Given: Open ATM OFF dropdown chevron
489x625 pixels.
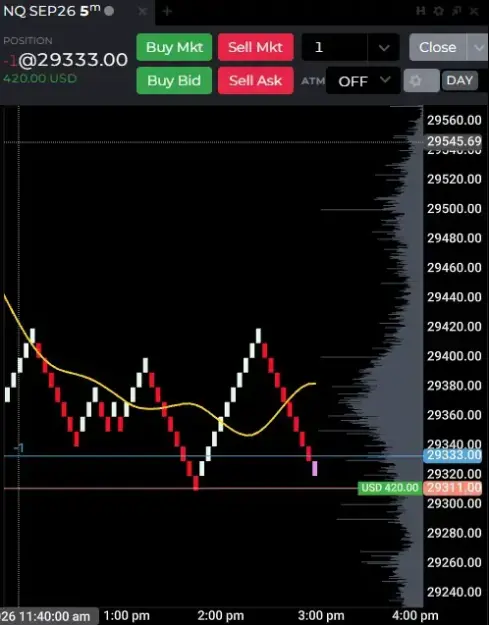Looking at the screenshot, I should pyautogui.click(x=385, y=80).
